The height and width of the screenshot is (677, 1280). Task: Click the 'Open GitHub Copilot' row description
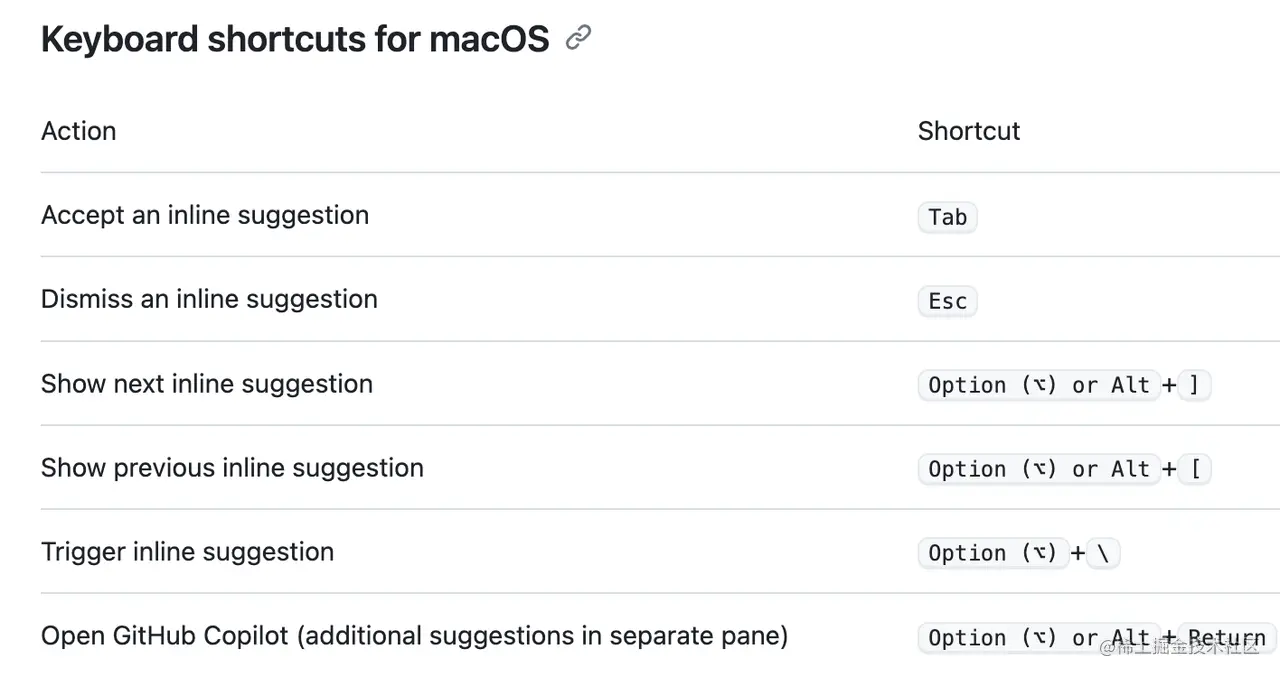pyautogui.click(x=414, y=636)
